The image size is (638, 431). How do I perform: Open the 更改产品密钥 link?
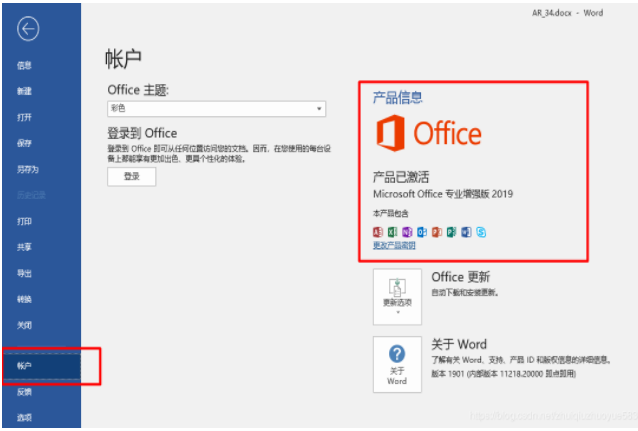[x=394, y=245]
